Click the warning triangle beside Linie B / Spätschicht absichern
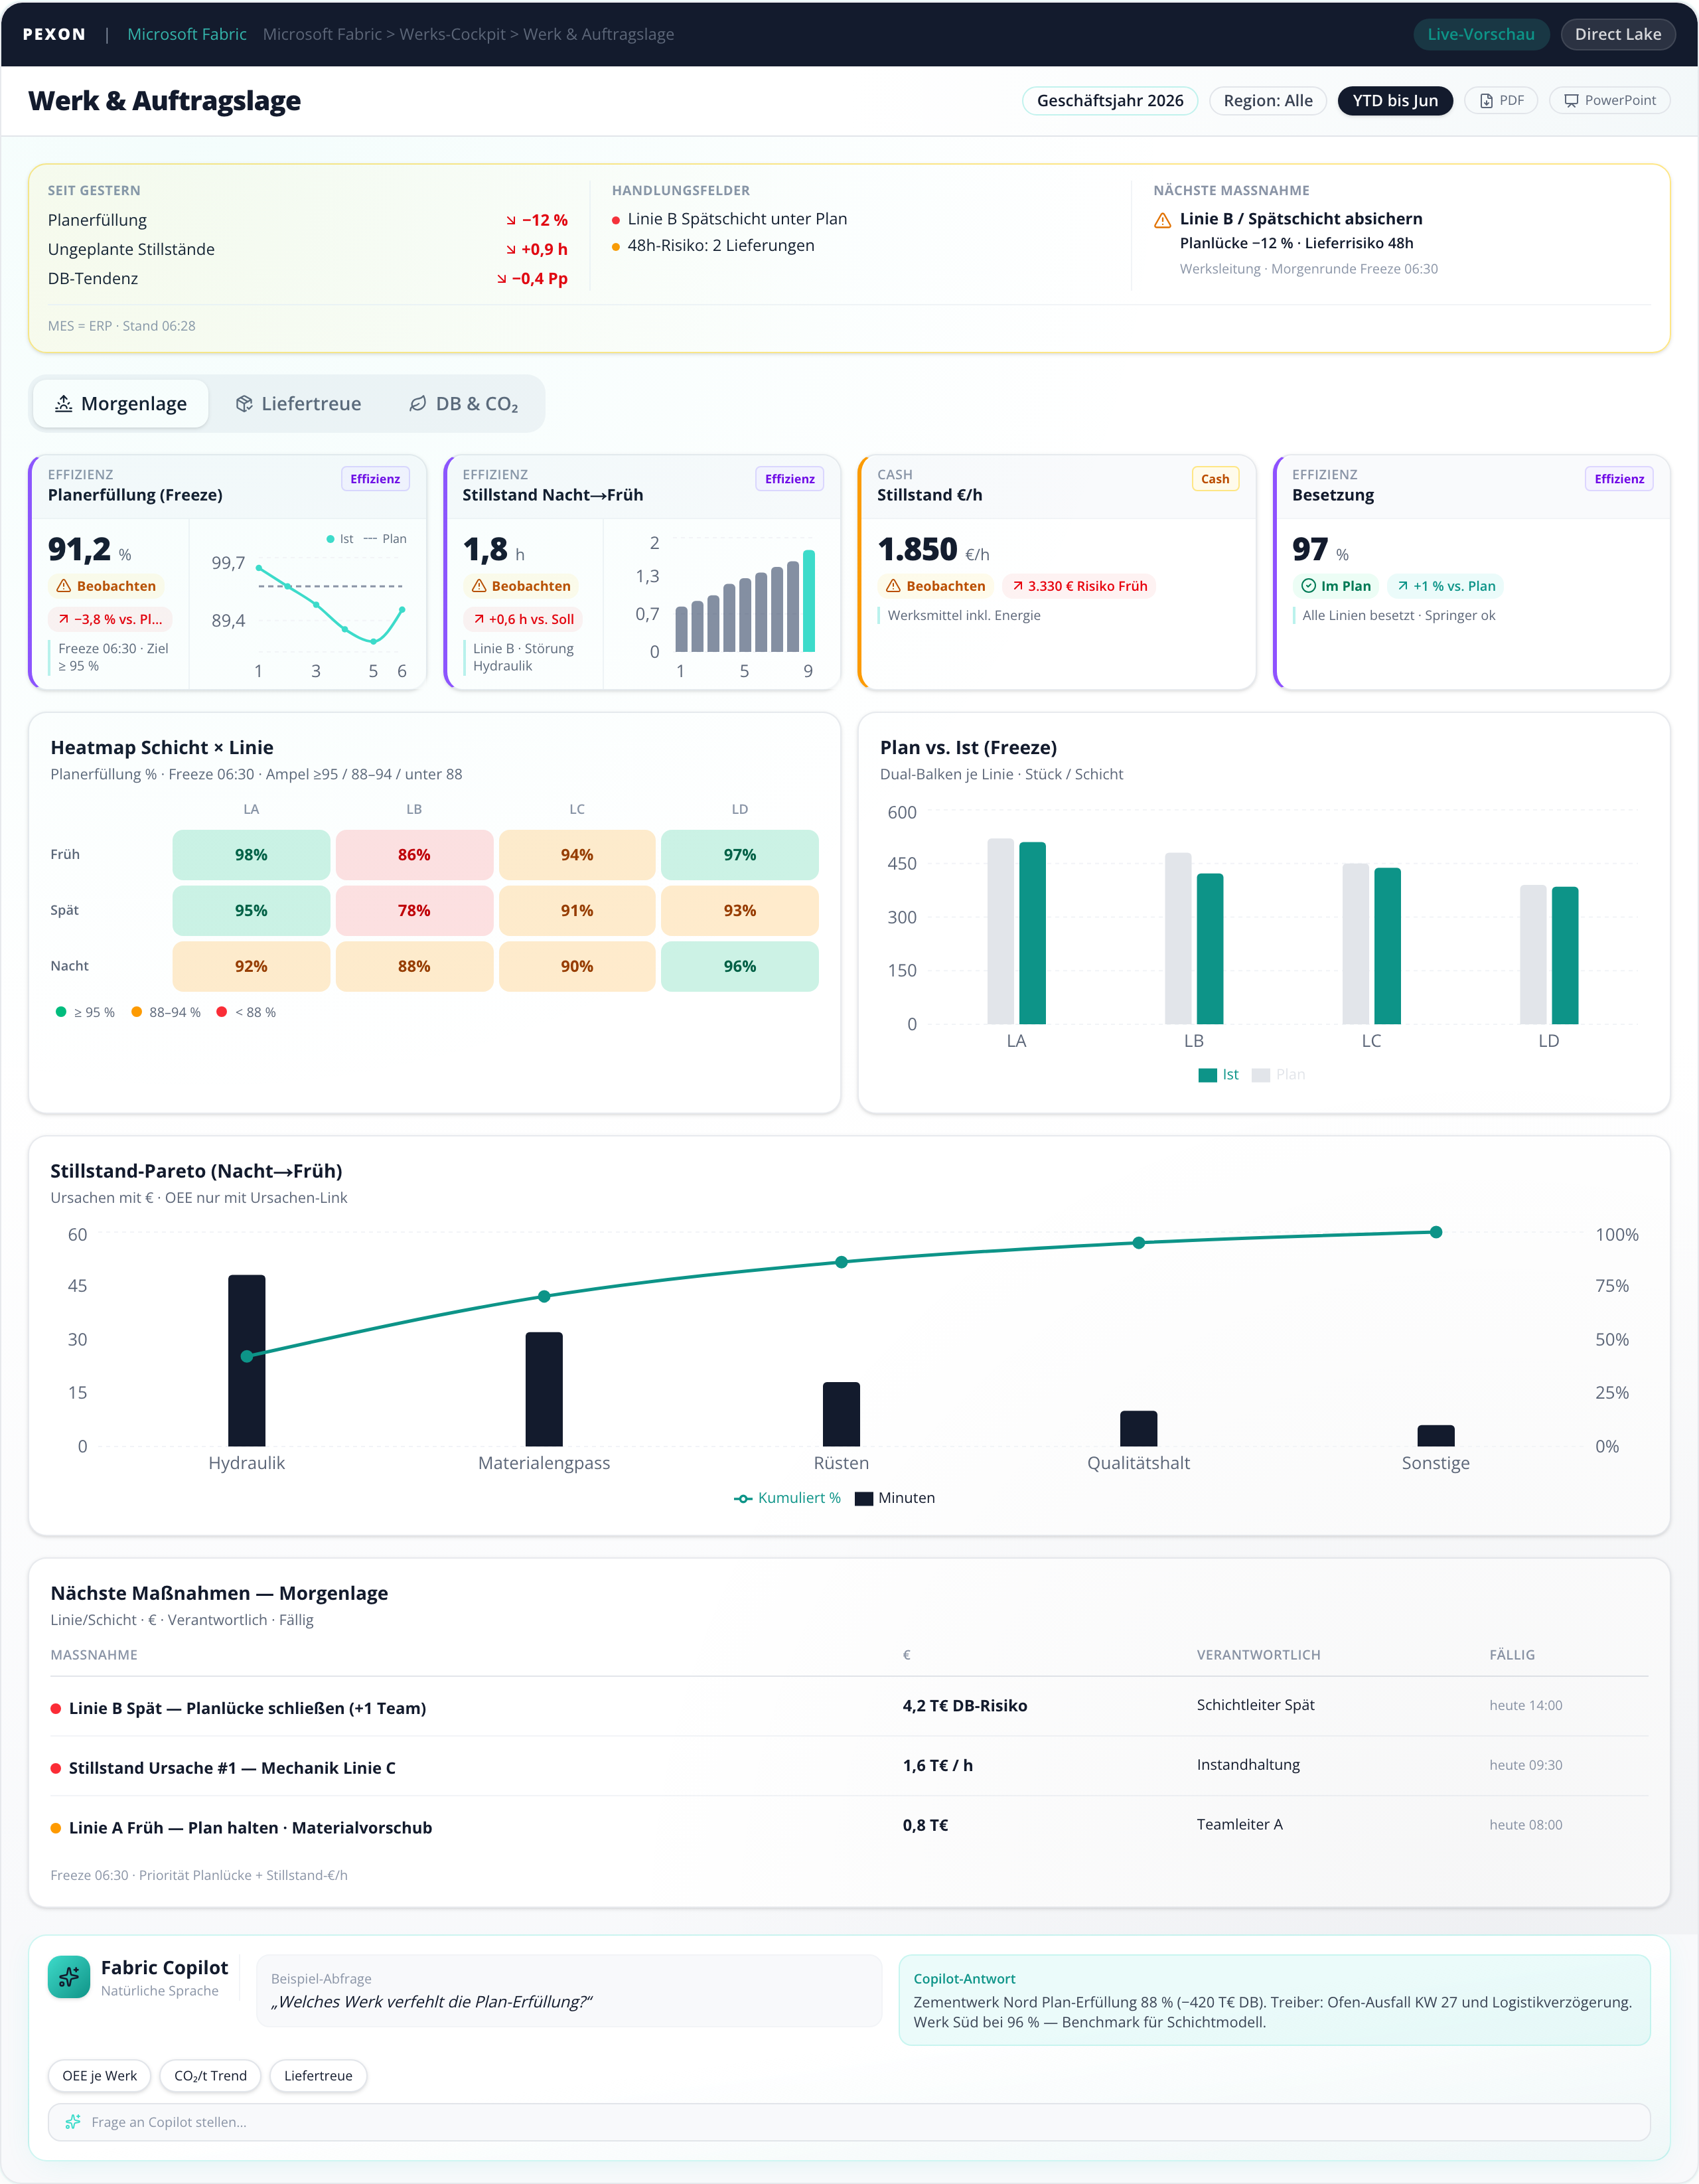The image size is (1699, 2184). point(1162,220)
